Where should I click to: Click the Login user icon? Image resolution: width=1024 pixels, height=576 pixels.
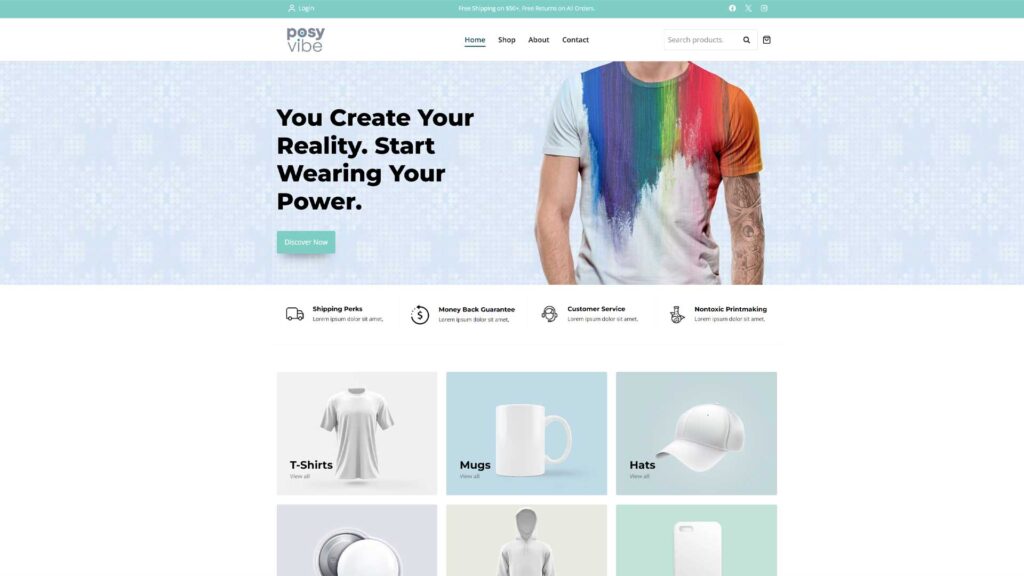click(291, 8)
